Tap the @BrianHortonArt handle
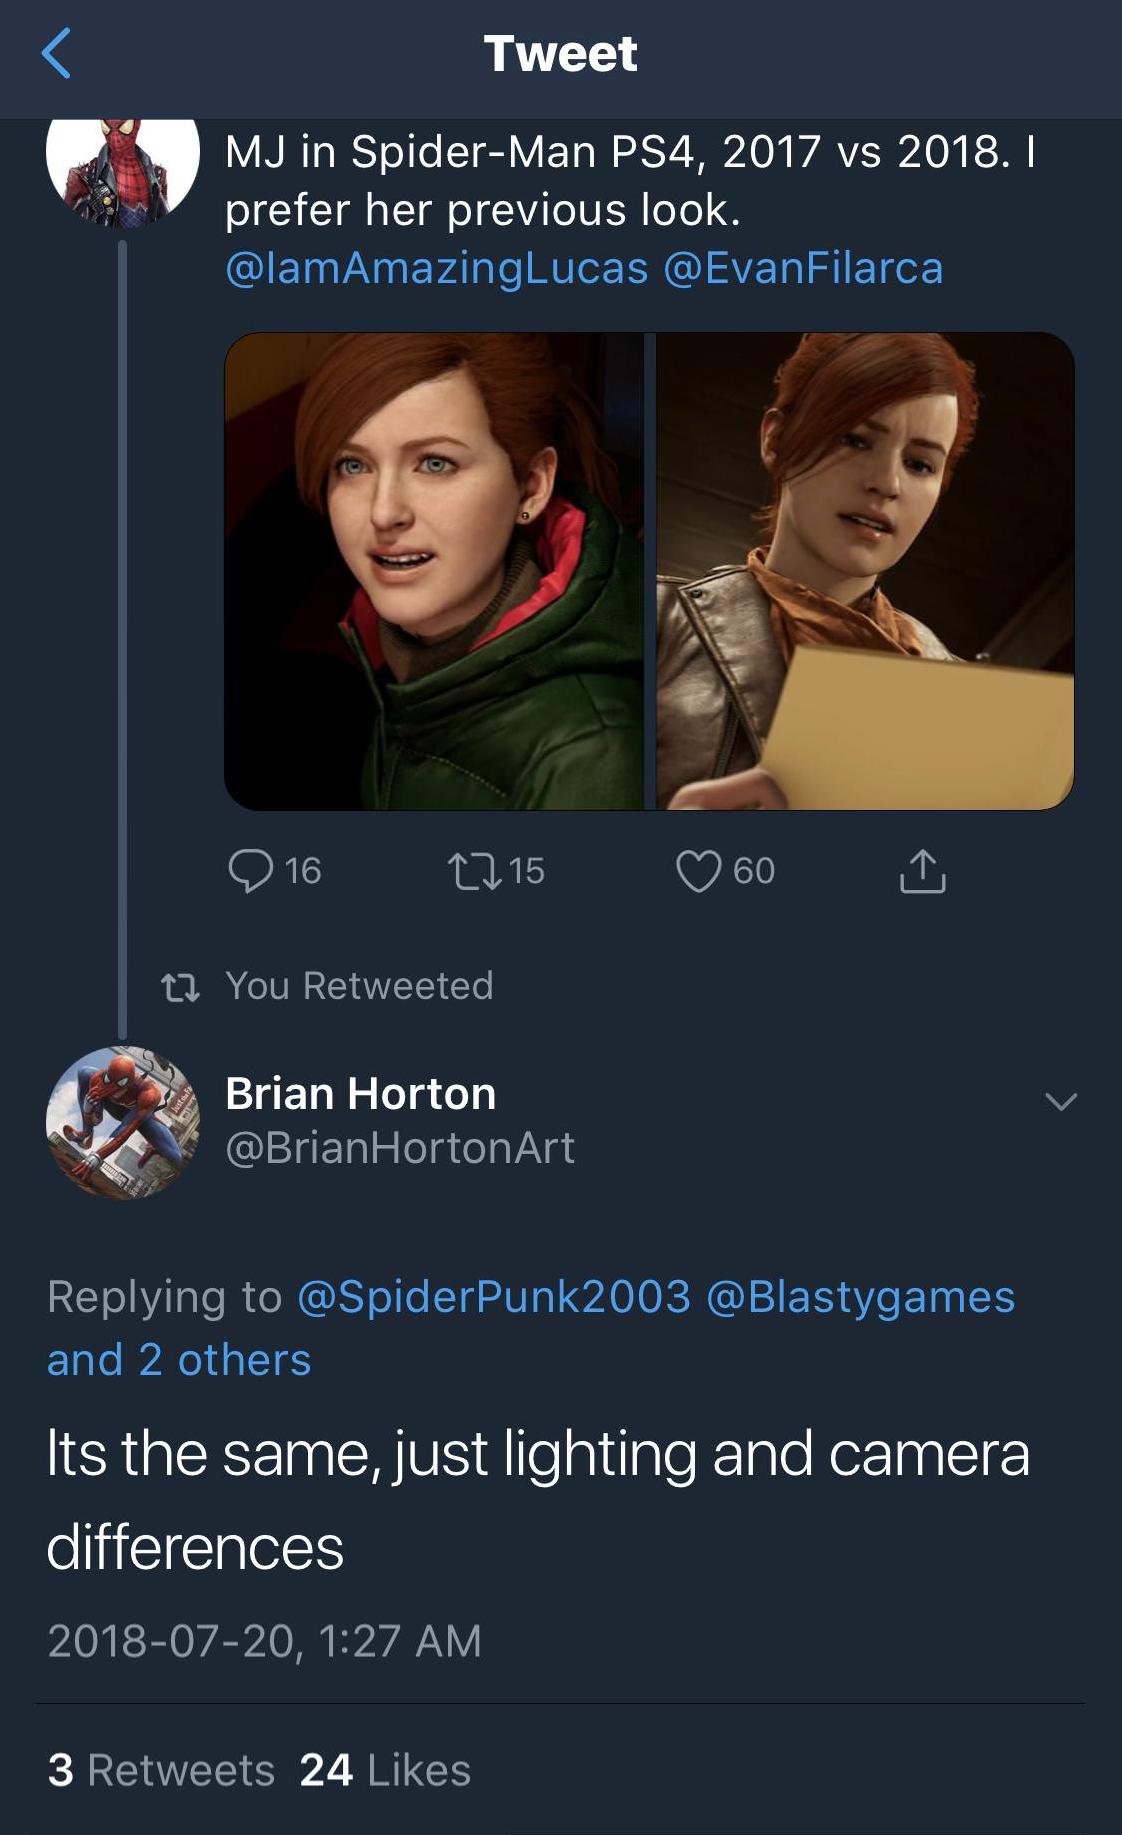The height and width of the screenshot is (1835, 1122). pos(400,1148)
